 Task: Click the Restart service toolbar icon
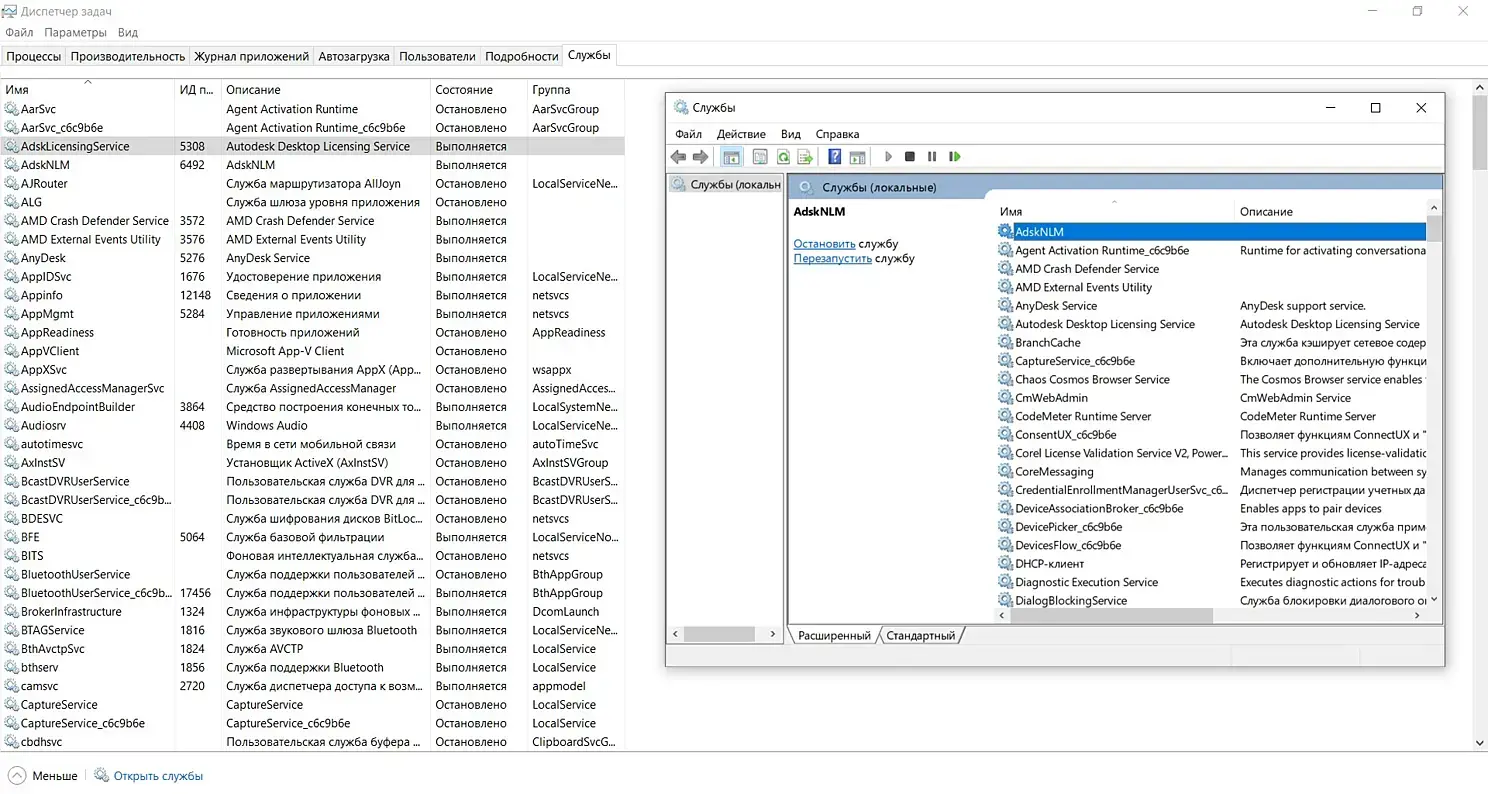pyautogui.click(x=955, y=157)
